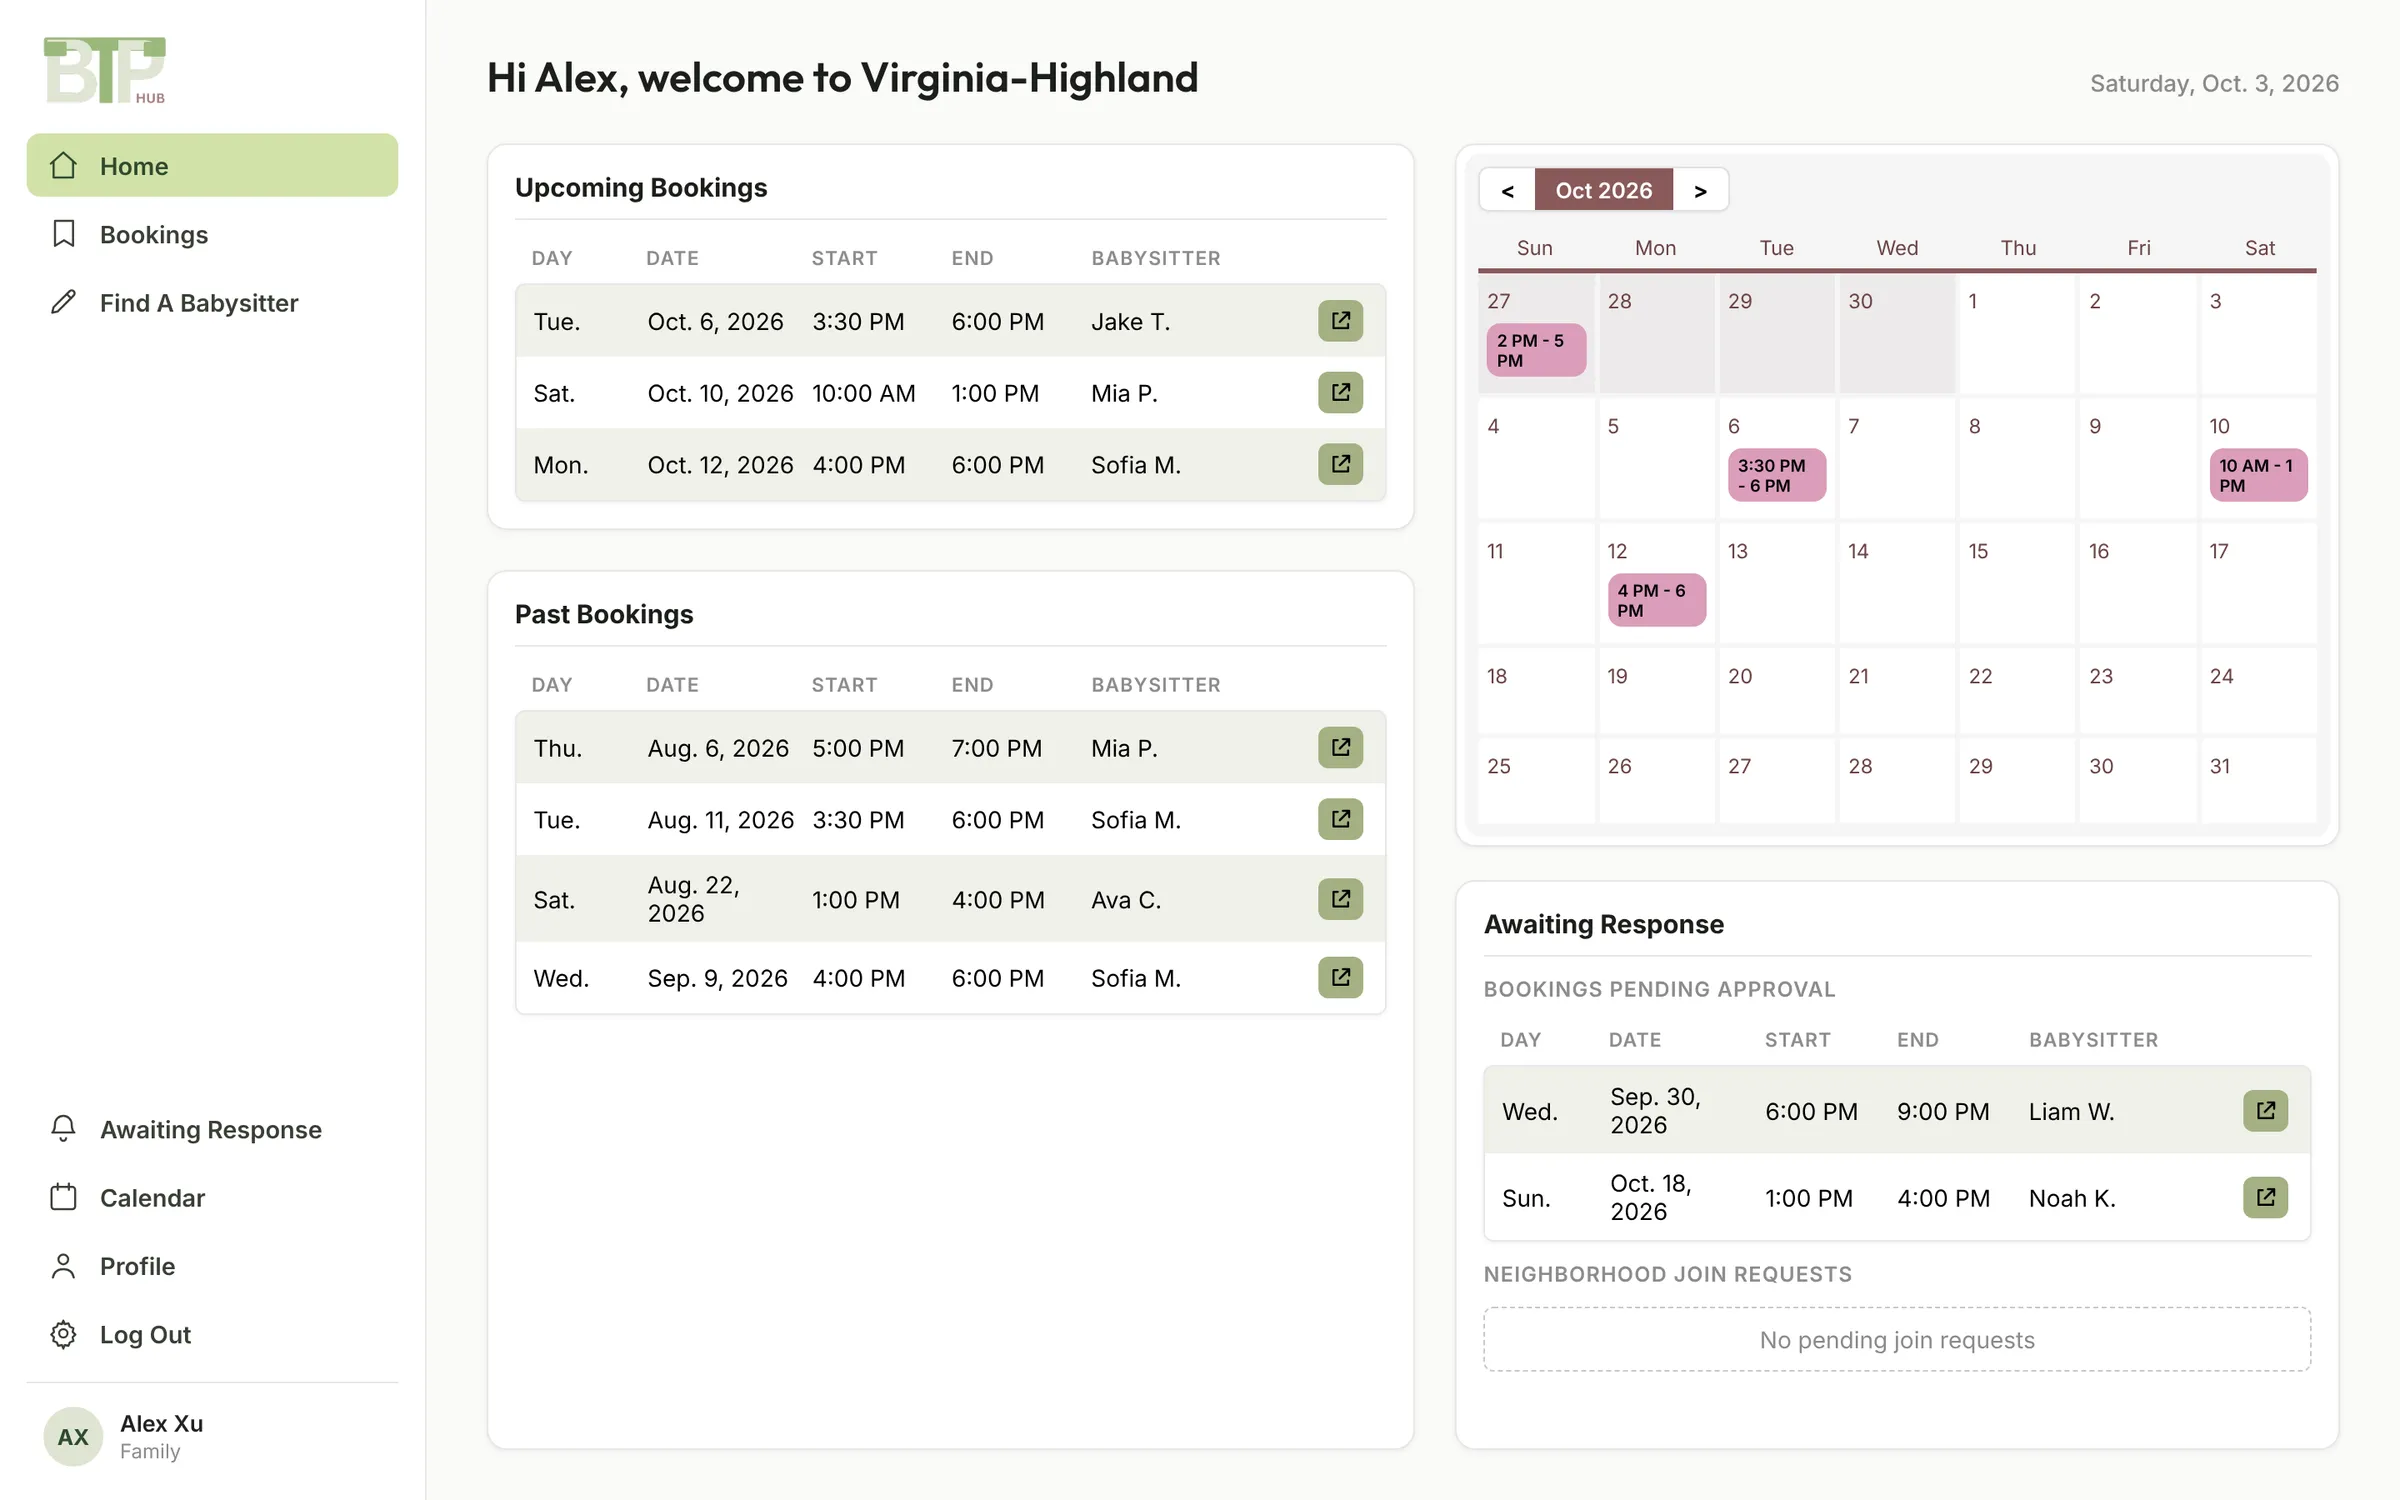Click the 2 PM - 5 PM calendar event
Screen dimensions: 2400x1500
[x=1535, y=350]
